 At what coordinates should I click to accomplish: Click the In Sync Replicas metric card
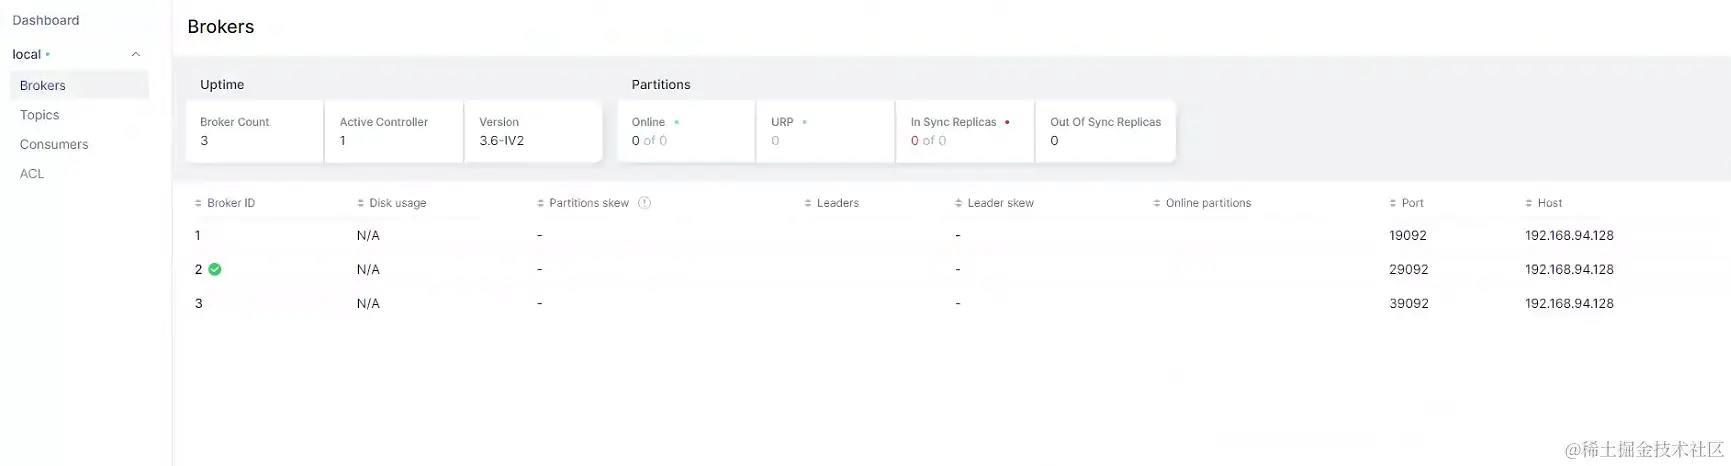tap(964, 131)
